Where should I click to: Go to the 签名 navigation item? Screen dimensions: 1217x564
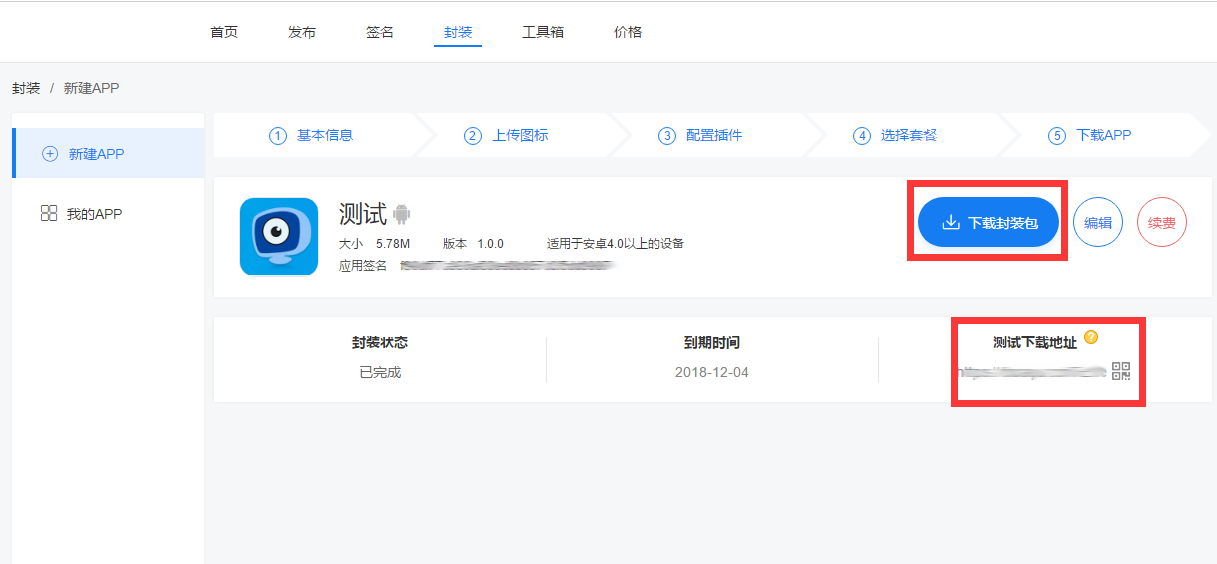380,32
